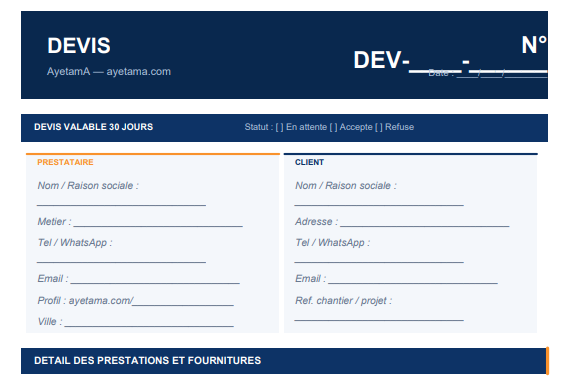
Task: Click Prestataire 'Email' blank line
Action: [x=155, y=283]
